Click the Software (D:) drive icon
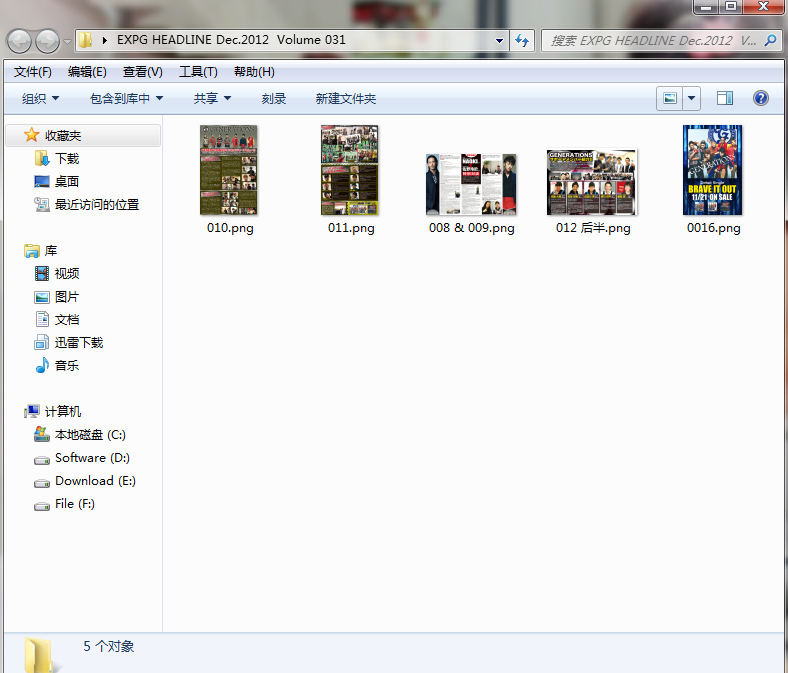Image resolution: width=788 pixels, height=673 pixels. (x=42, y=459)
